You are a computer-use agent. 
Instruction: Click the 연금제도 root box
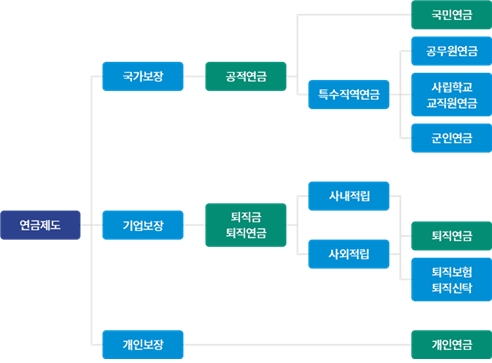[x=40, y=225]
